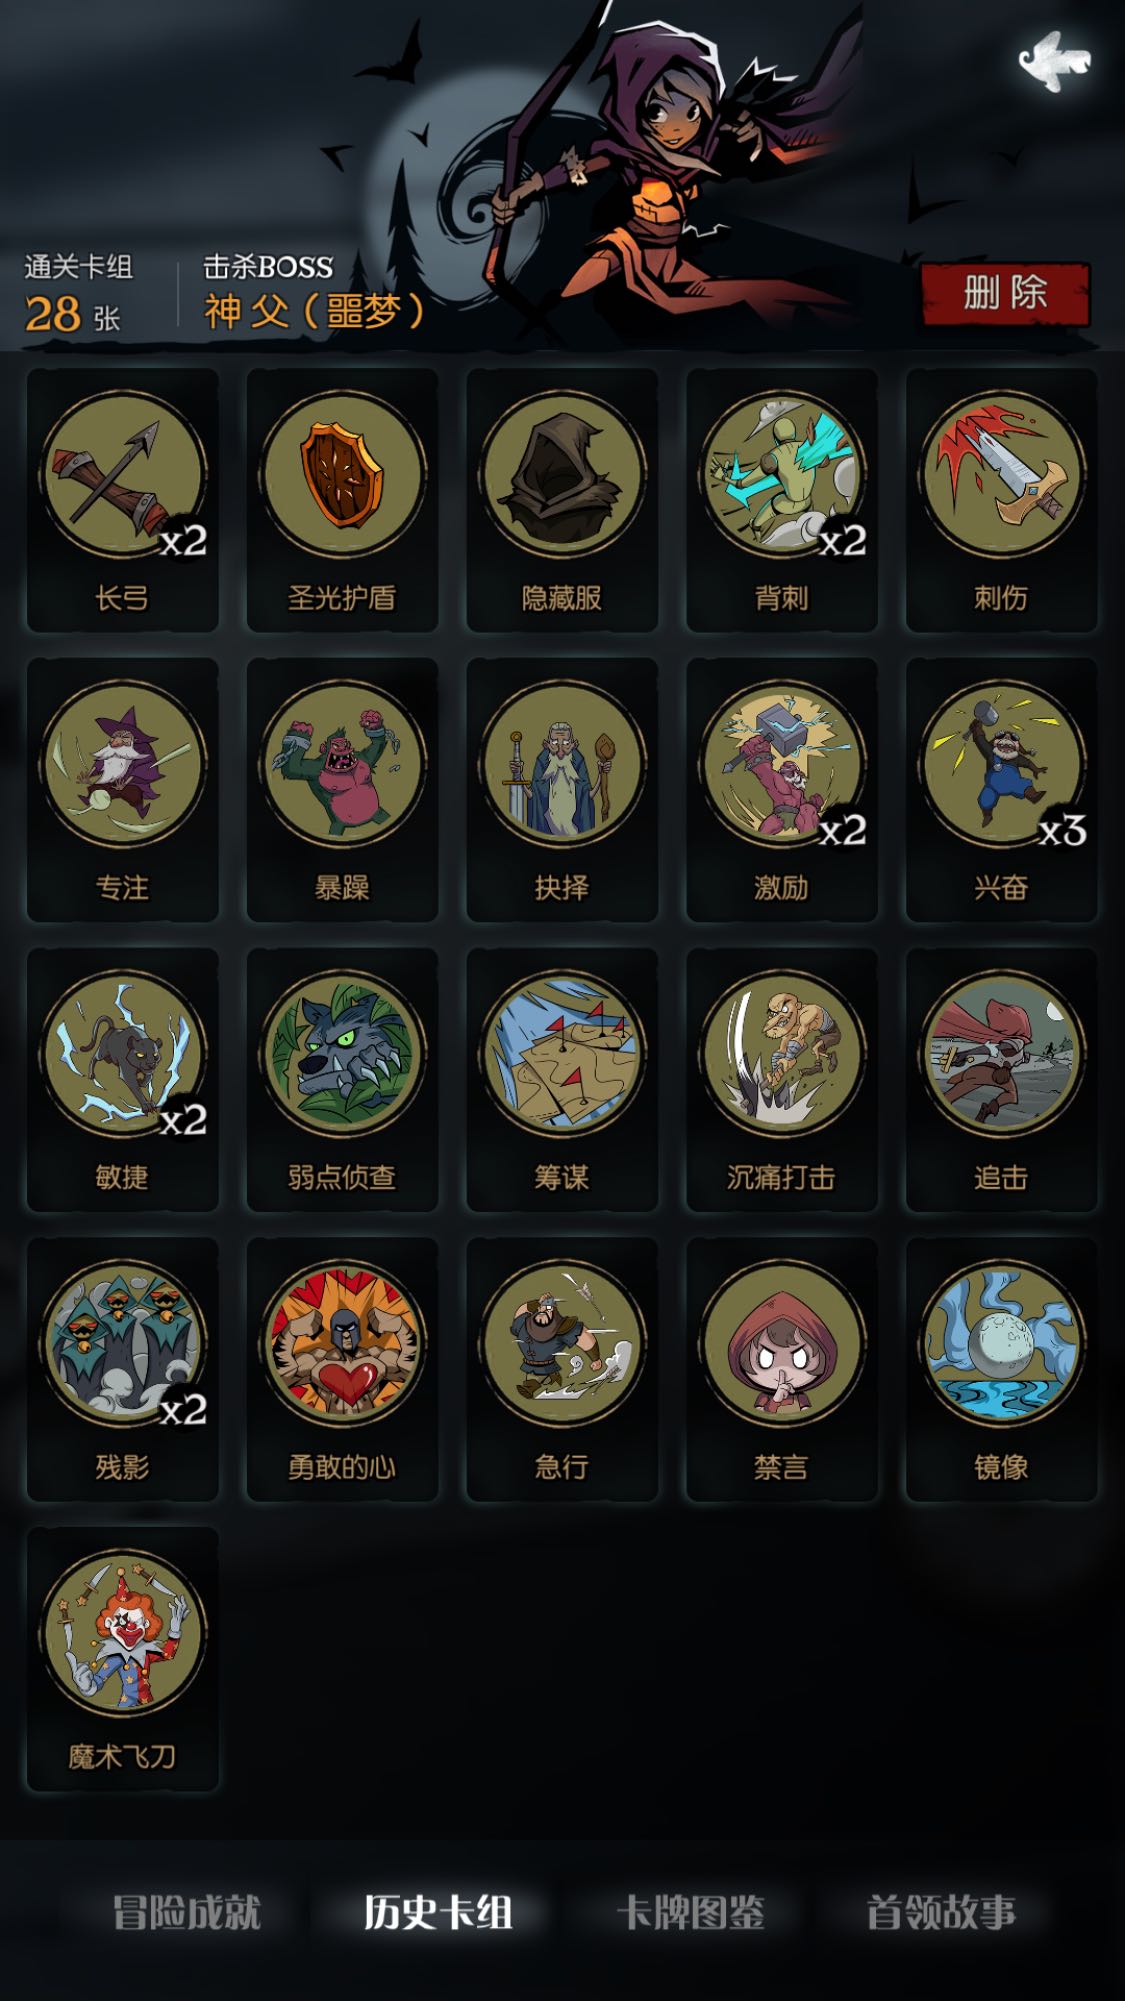Tap the 隐藏服 hooded cloak card
This screenshot has height=2001, width=1125.
[562, 500]
